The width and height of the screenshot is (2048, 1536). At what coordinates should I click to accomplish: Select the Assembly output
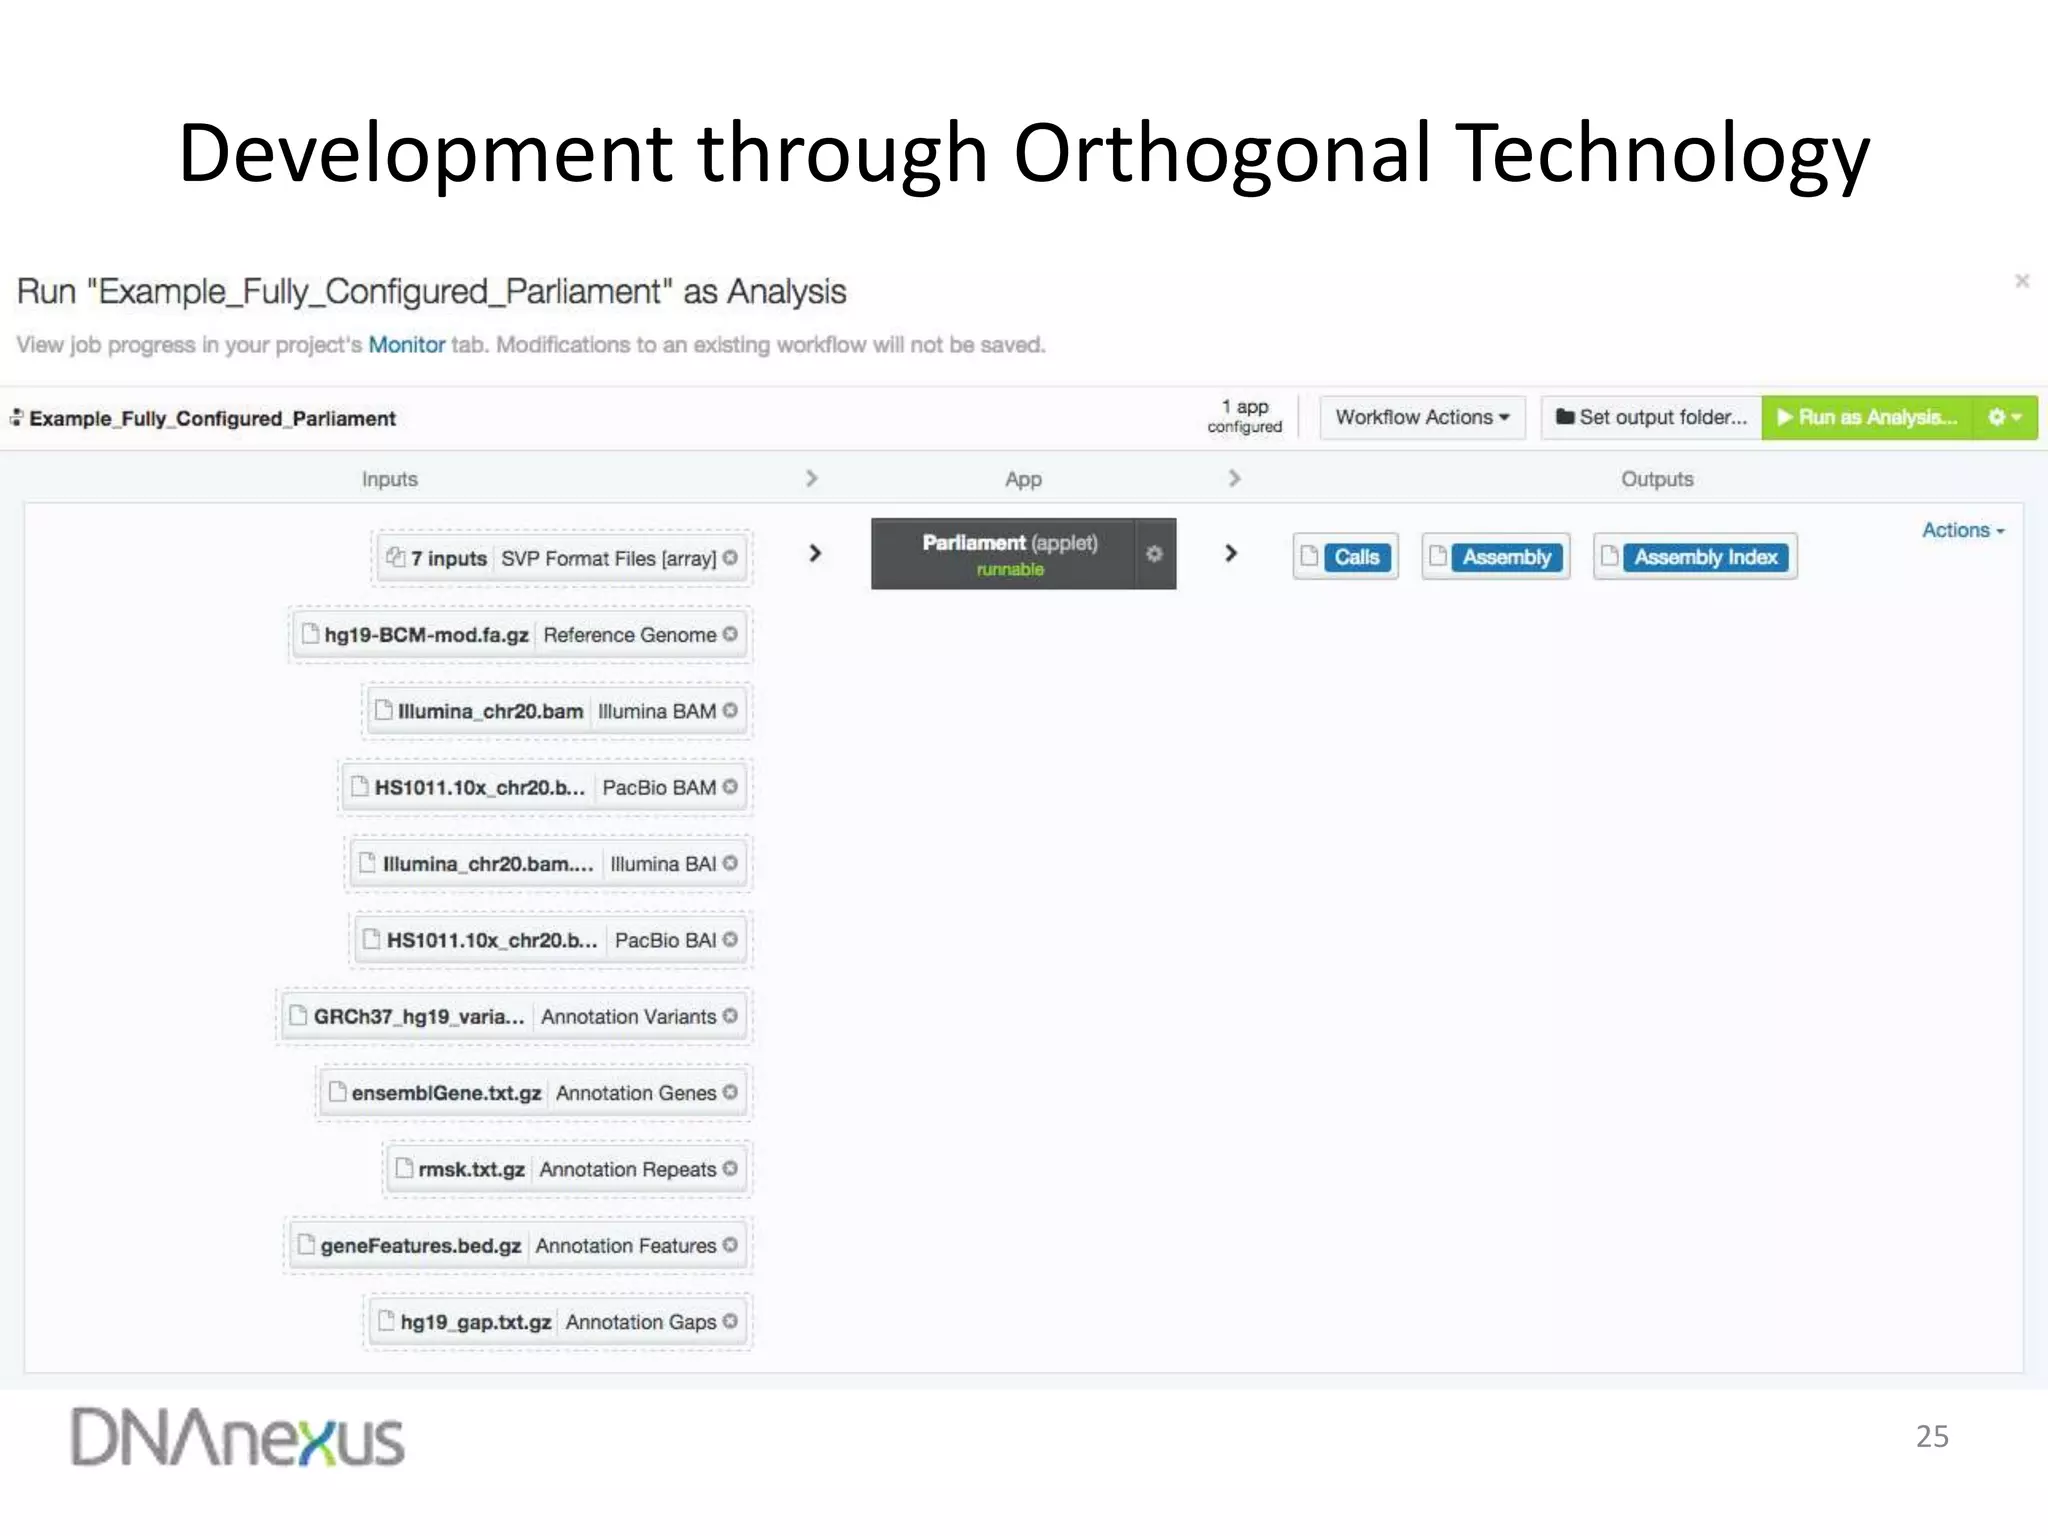(x=1496, y=557)
